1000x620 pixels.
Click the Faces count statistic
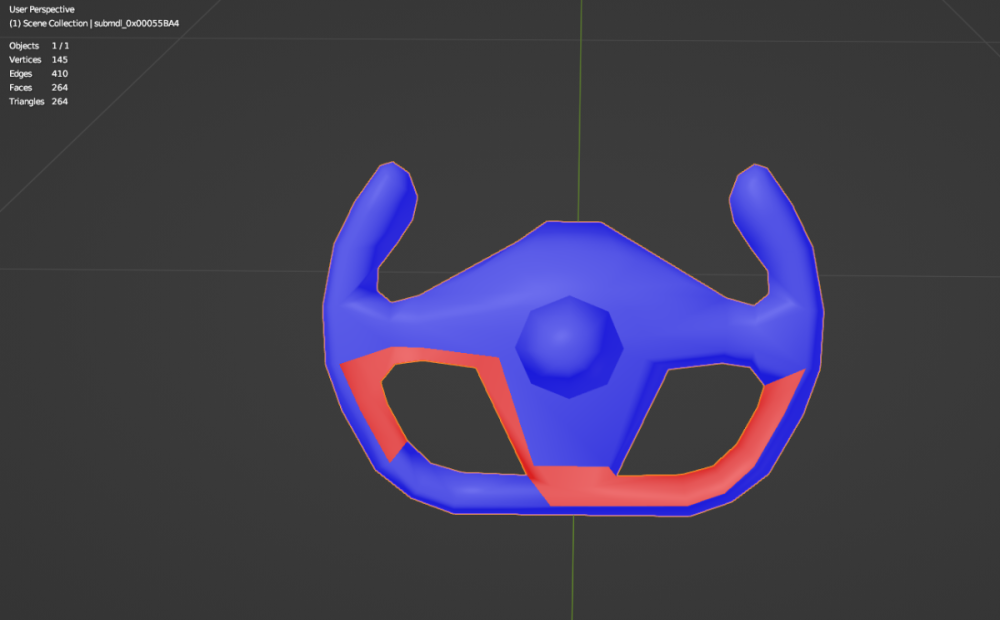tap(38, 88)
